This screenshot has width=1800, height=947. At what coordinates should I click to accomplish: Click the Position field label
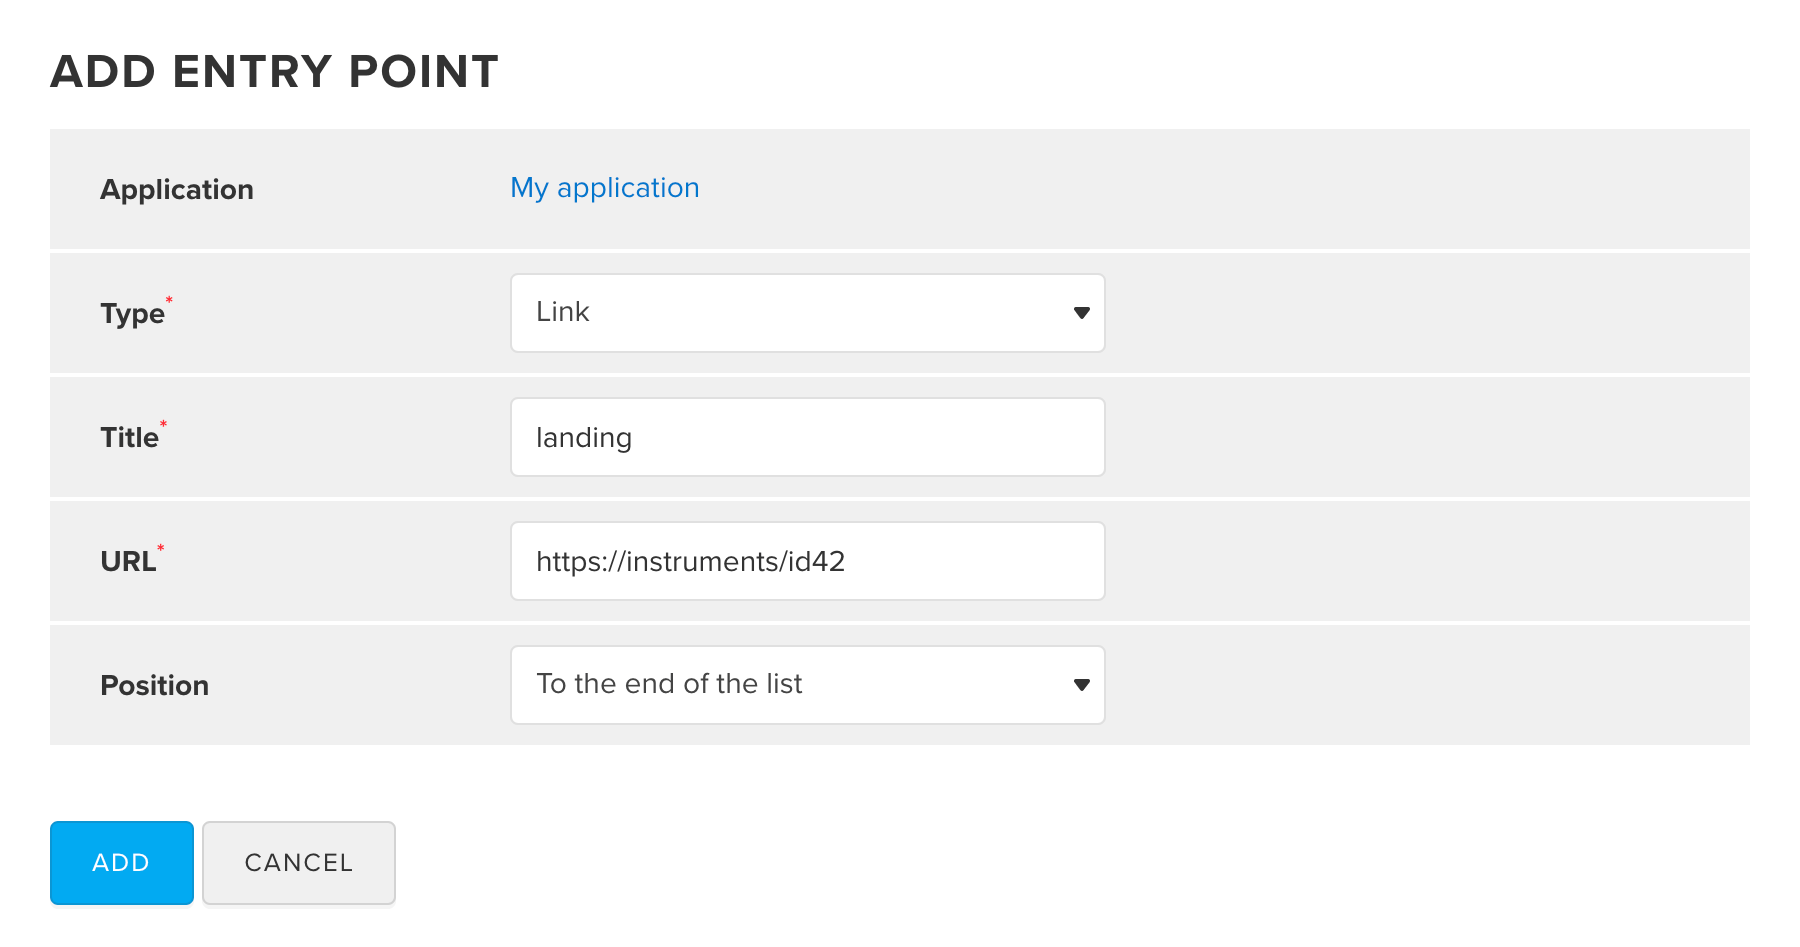(x=155, y=686)
